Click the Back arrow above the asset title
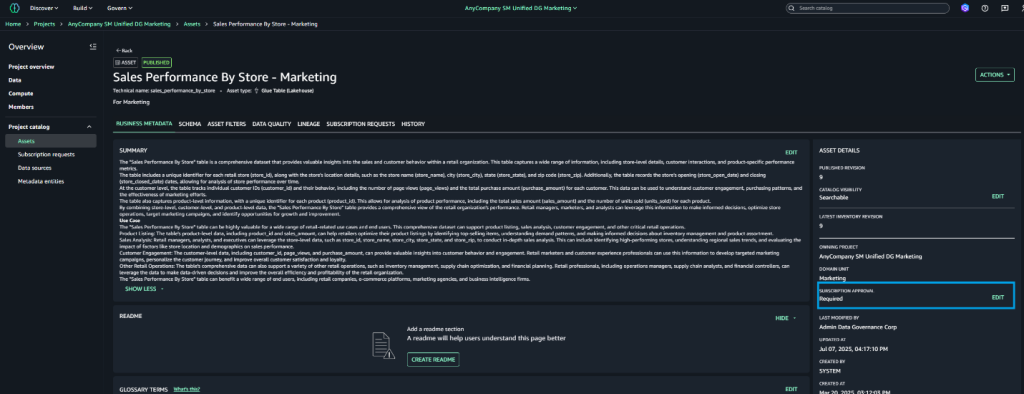The width and height of the screenshot is (1024, 394). click(124, 50)
